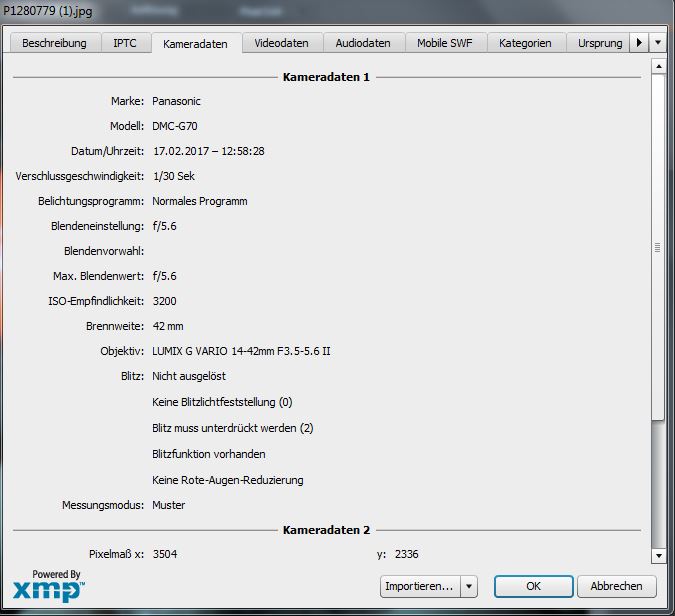This screenshot has width=675, height=616.
Task: Click the scrollbar up arrow
Action: point(658,66)
